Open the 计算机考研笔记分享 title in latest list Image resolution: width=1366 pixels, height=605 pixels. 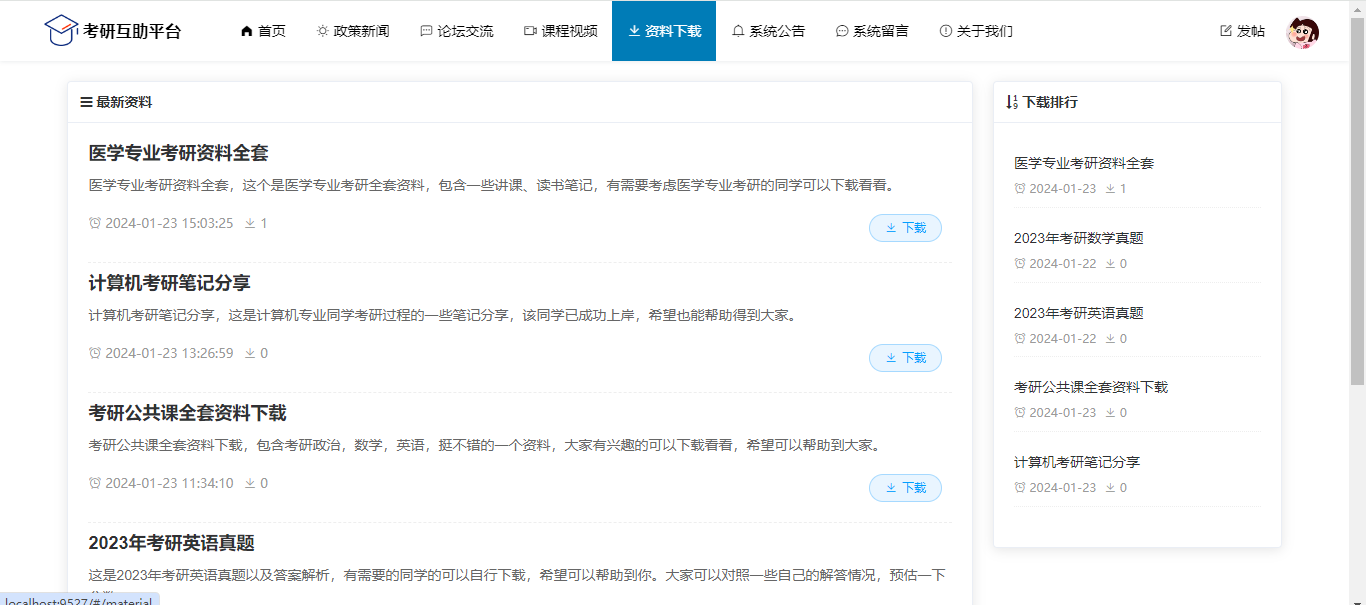(x=169, y=283)
